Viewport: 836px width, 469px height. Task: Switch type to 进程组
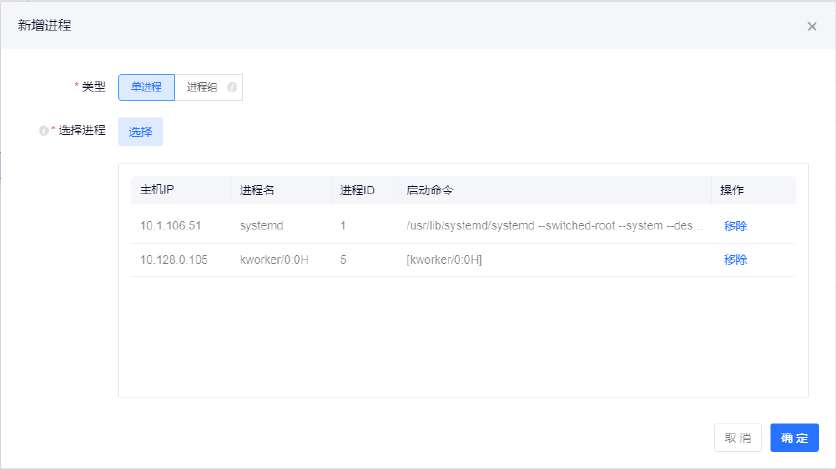(203, 87)
